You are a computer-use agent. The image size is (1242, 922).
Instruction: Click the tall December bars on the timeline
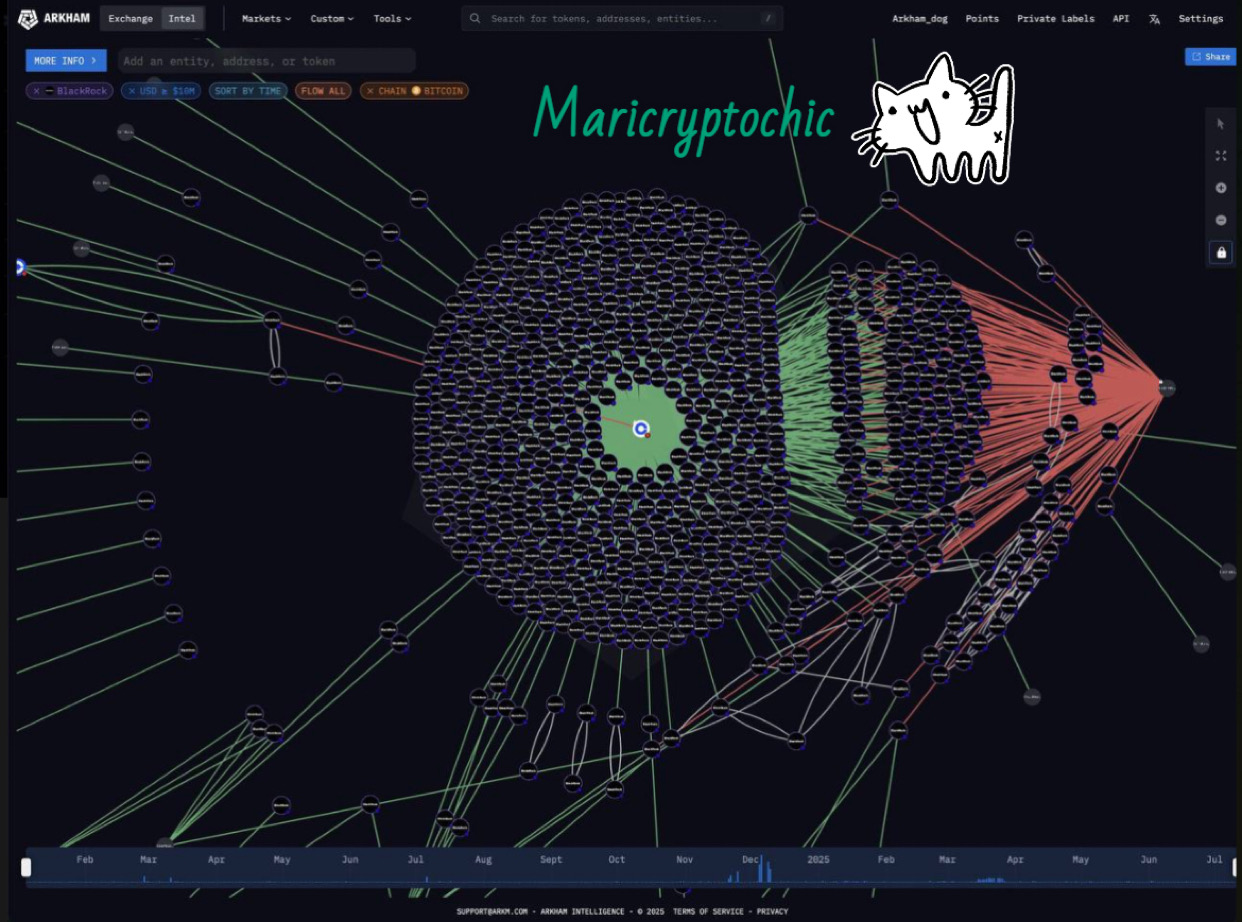(765, 869)
